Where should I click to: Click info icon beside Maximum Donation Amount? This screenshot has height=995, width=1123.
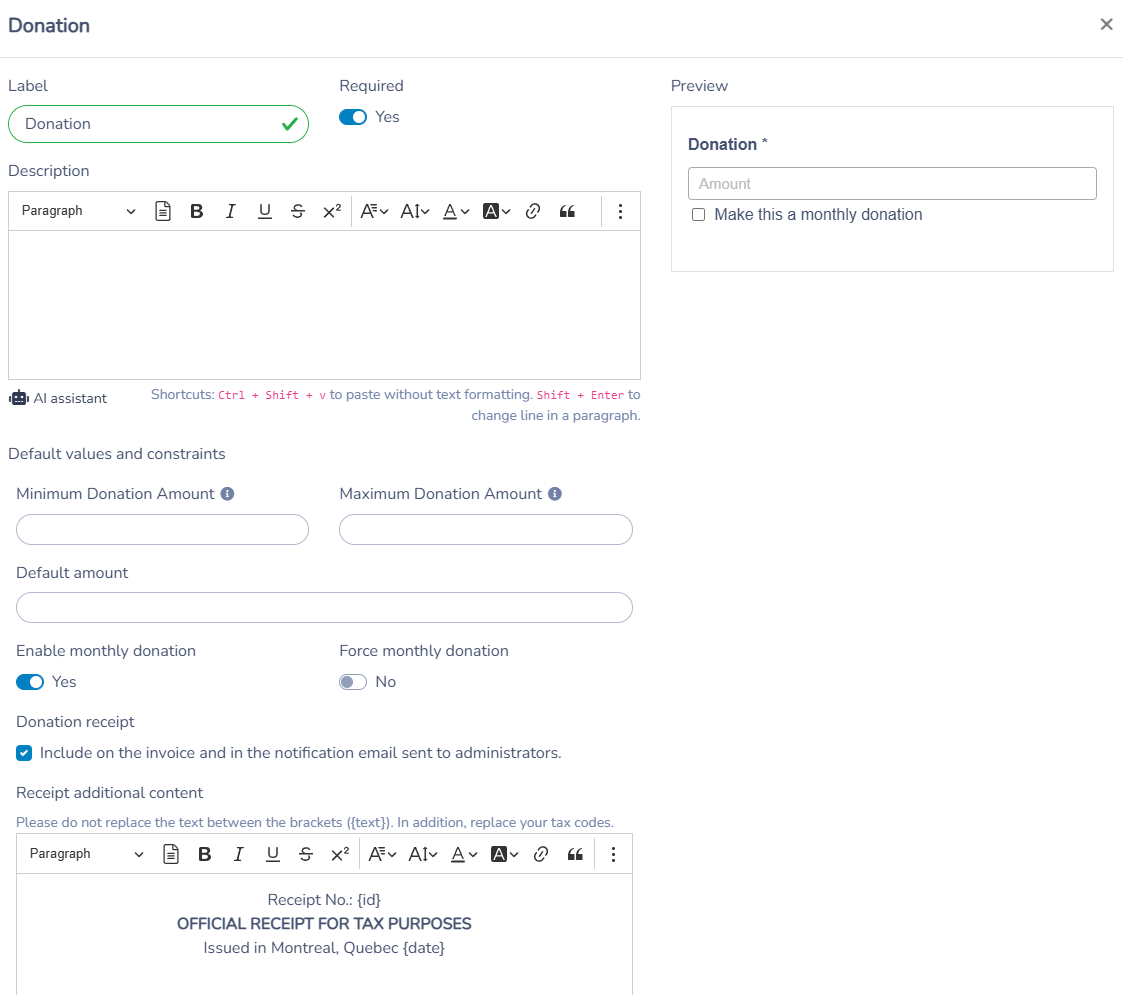(x=554, y=494)
